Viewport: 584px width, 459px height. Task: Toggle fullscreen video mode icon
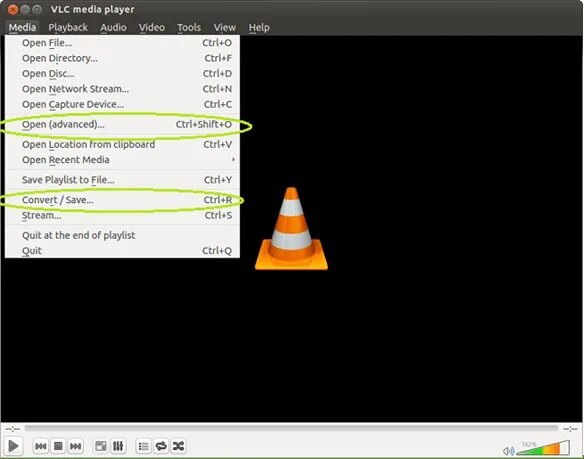point(101,446)
